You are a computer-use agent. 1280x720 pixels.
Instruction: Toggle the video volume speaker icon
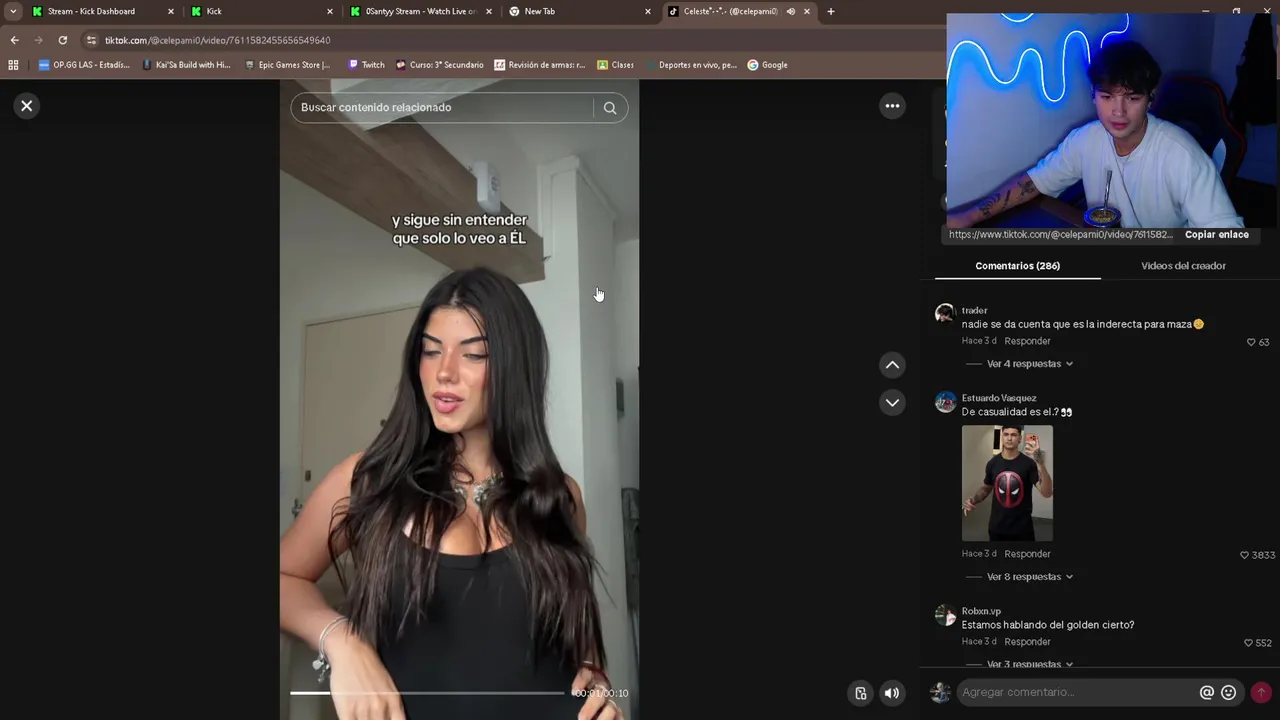[x=892, y=693]
